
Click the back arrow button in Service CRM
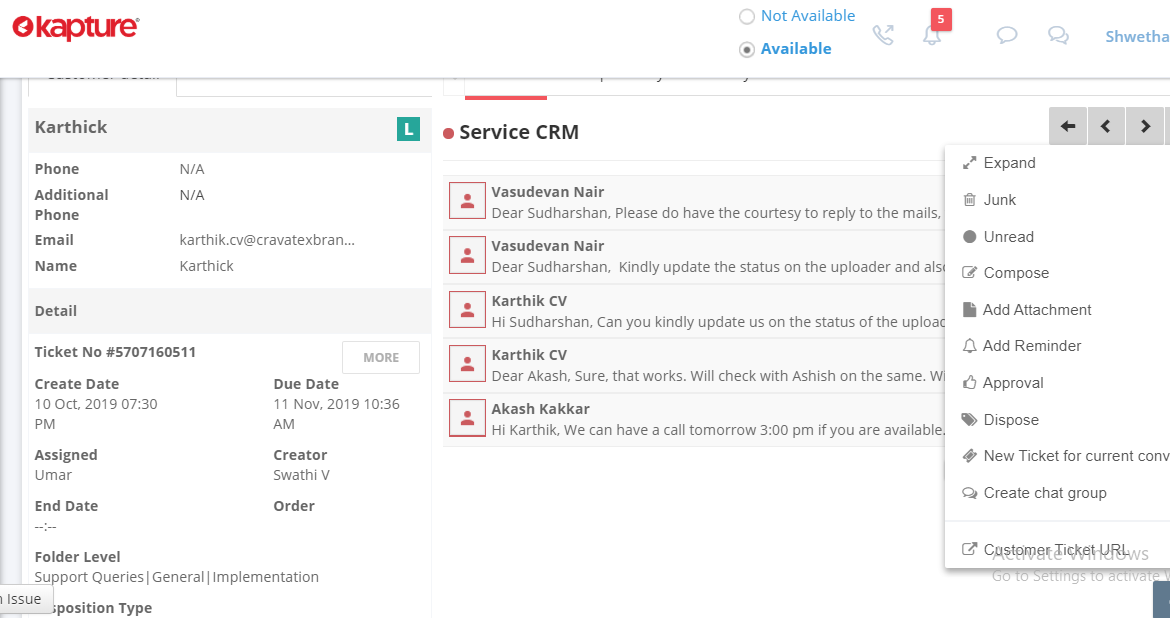tap(1068, 126)
